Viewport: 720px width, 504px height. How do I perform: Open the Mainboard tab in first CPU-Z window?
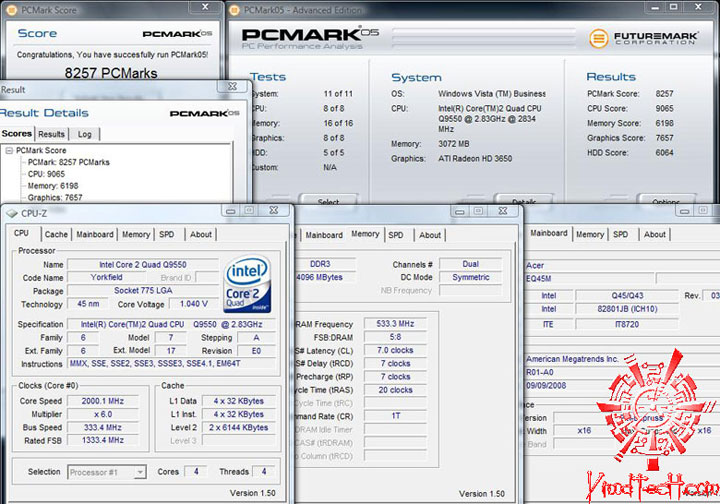pyautogui.click(x=95, y=234)
